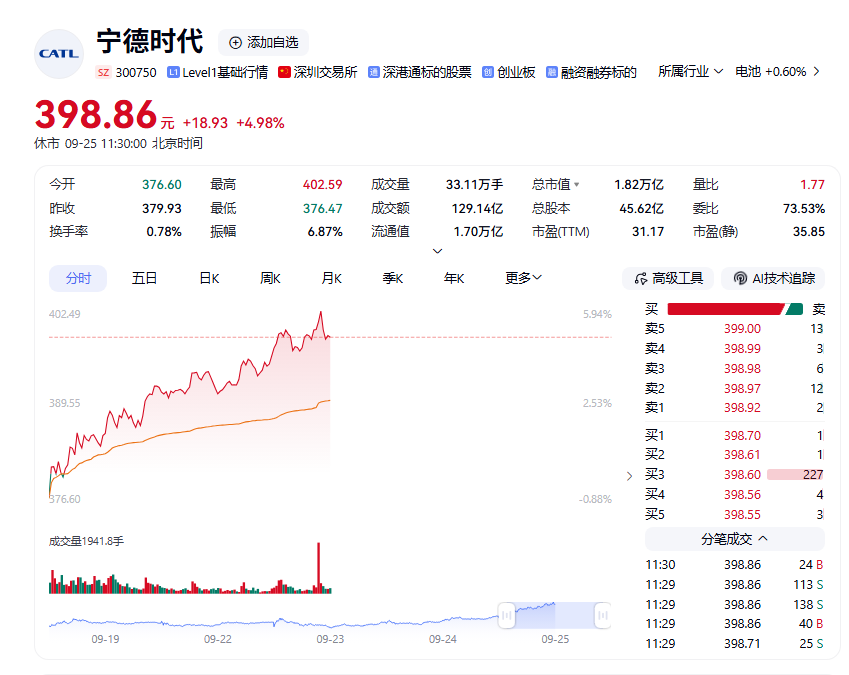Click the 卖4 order row at 398.99

pos(734,349)
